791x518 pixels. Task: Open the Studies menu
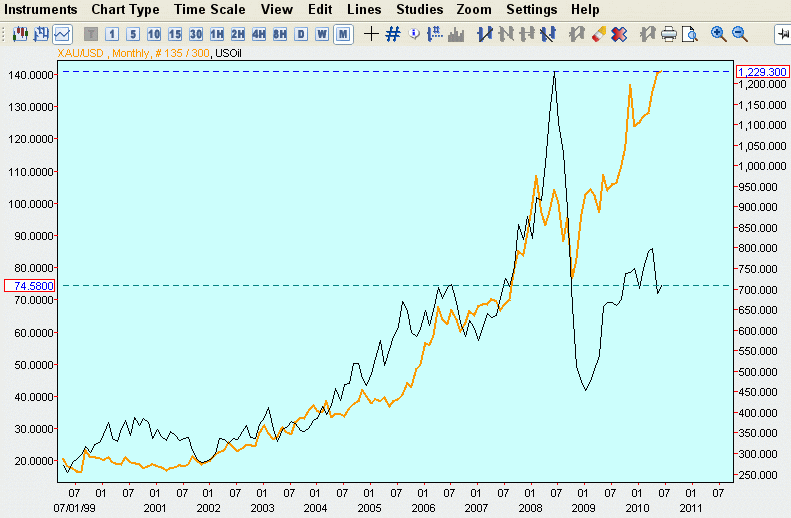click(x=420, y=10)
